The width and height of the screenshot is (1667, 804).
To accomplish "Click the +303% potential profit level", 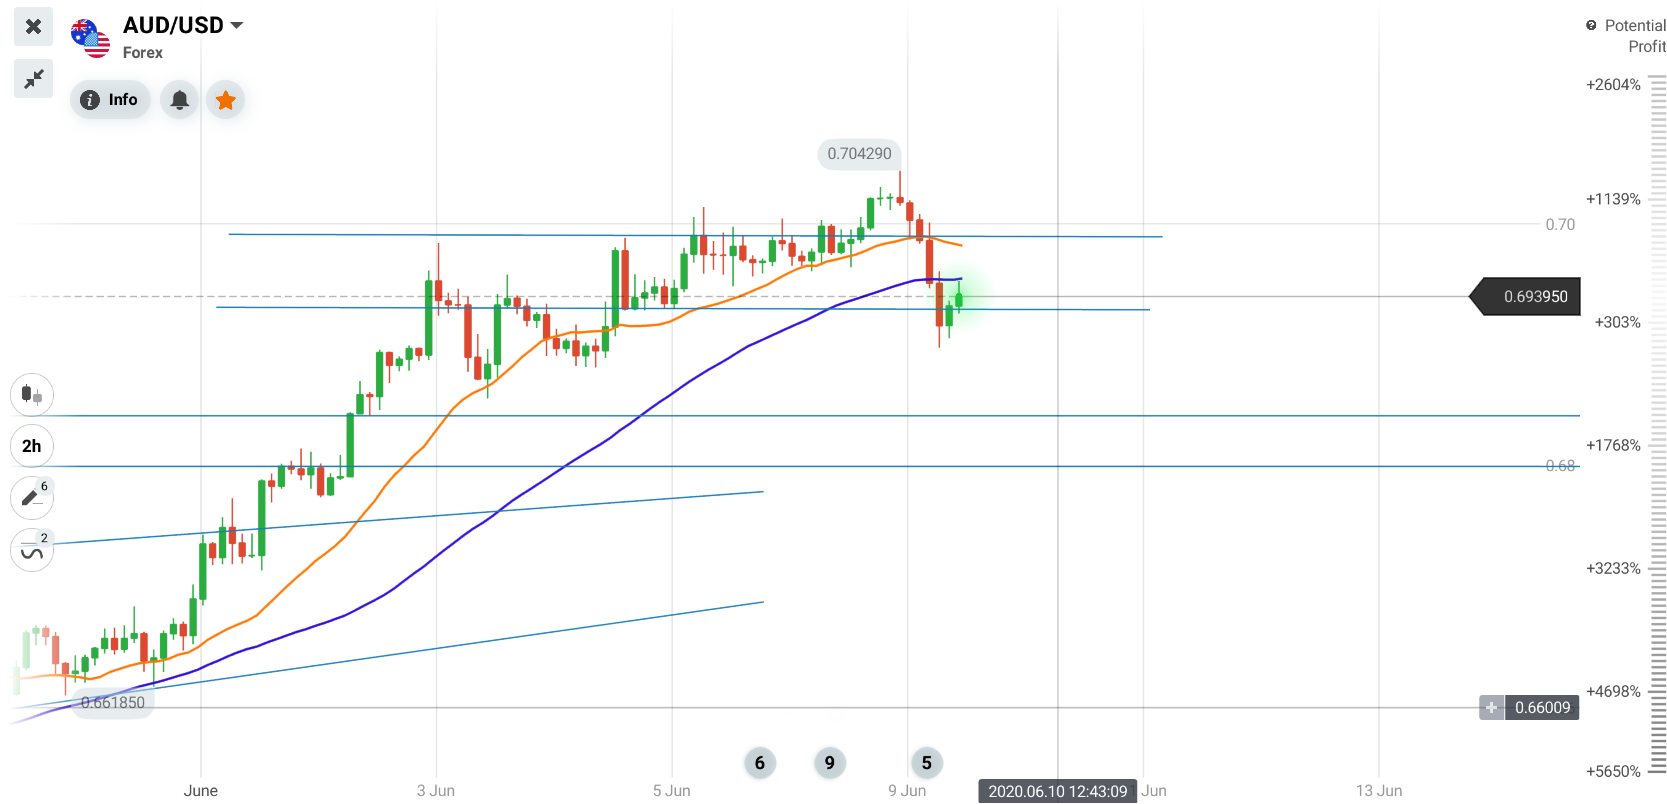I will (1617, 322).
